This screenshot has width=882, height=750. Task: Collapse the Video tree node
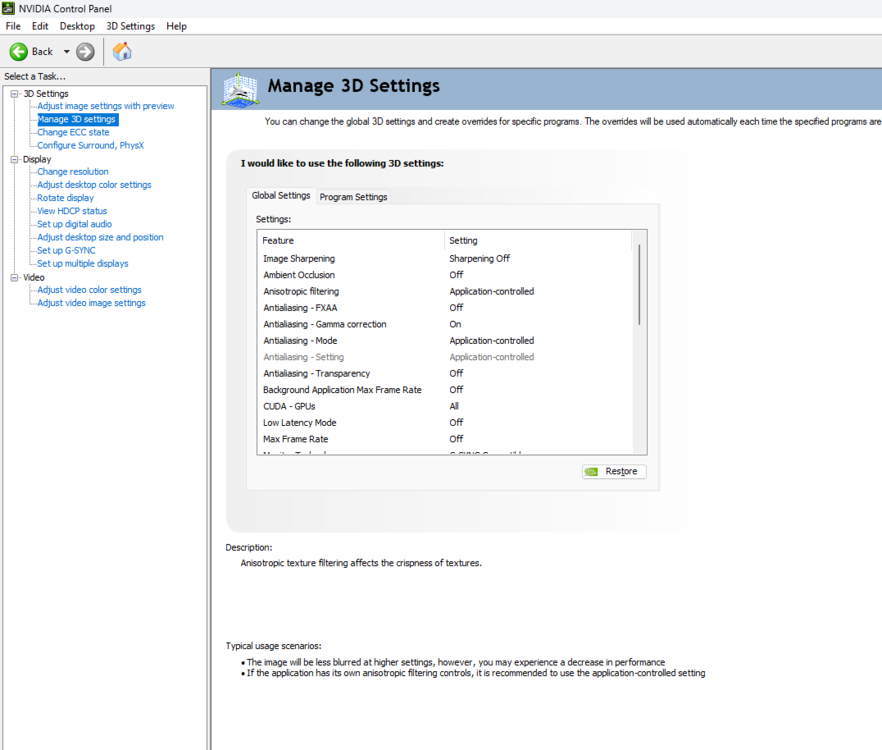[15, 277]
